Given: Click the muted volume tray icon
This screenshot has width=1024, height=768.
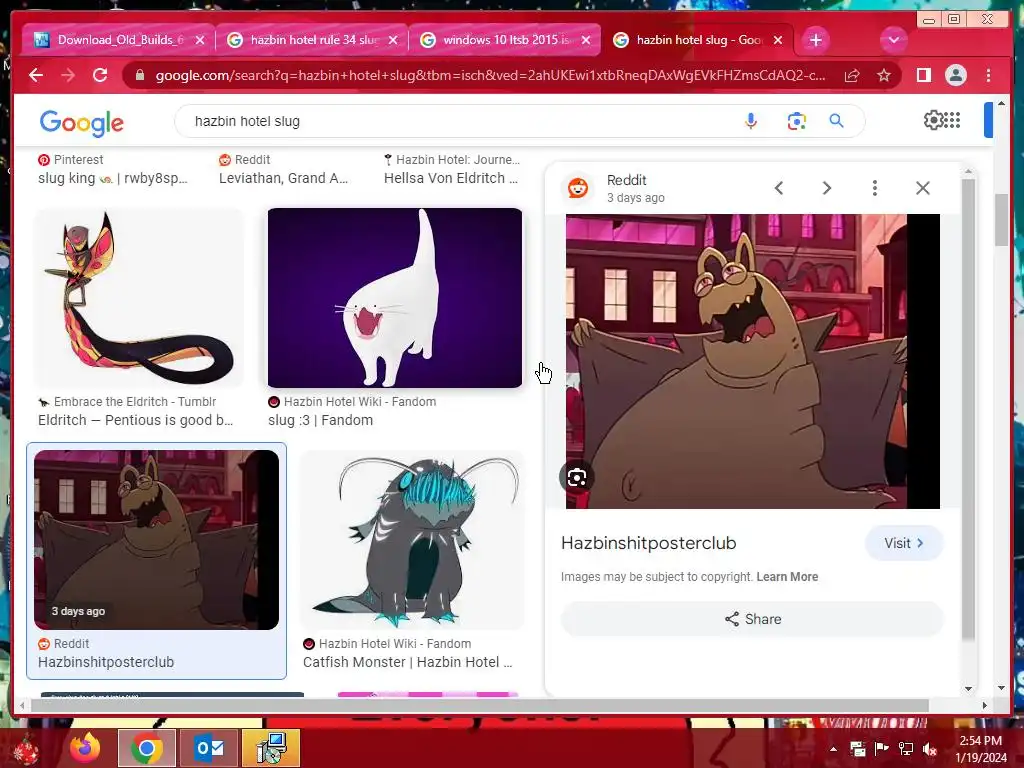Looking at the screenshot, I should pos(930,749).
